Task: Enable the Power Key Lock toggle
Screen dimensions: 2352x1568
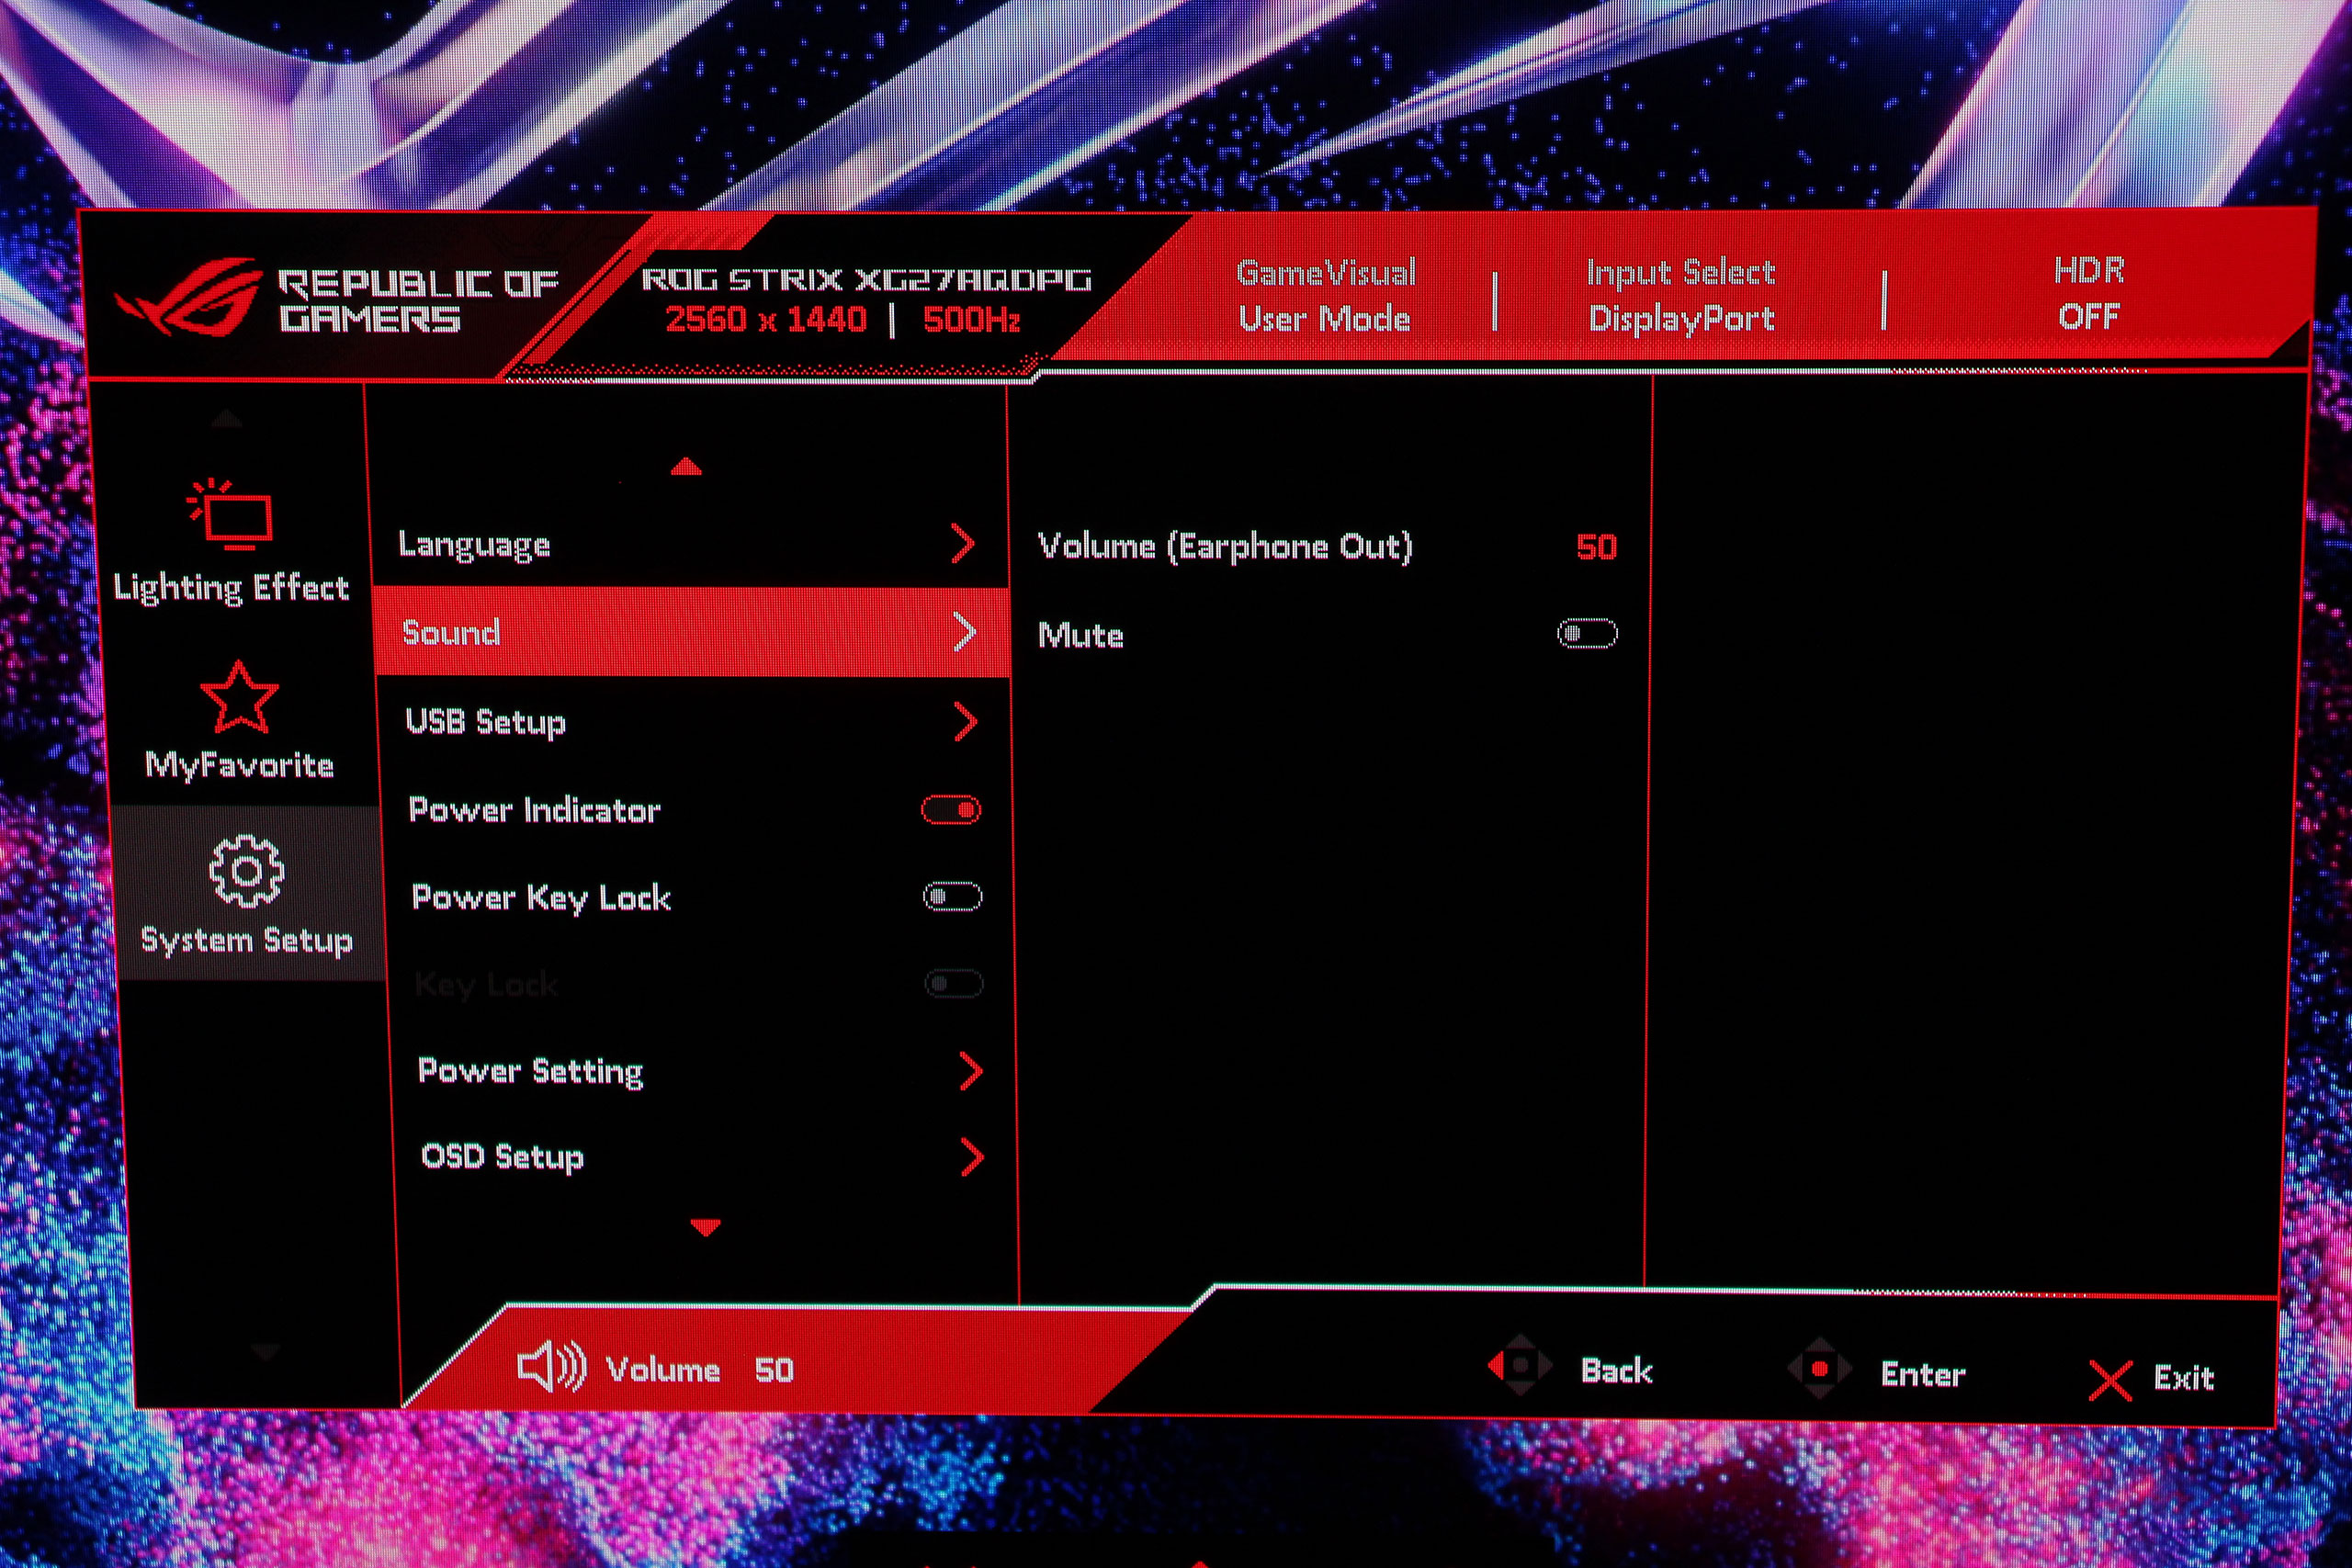Action: click(x=952, y=896)
